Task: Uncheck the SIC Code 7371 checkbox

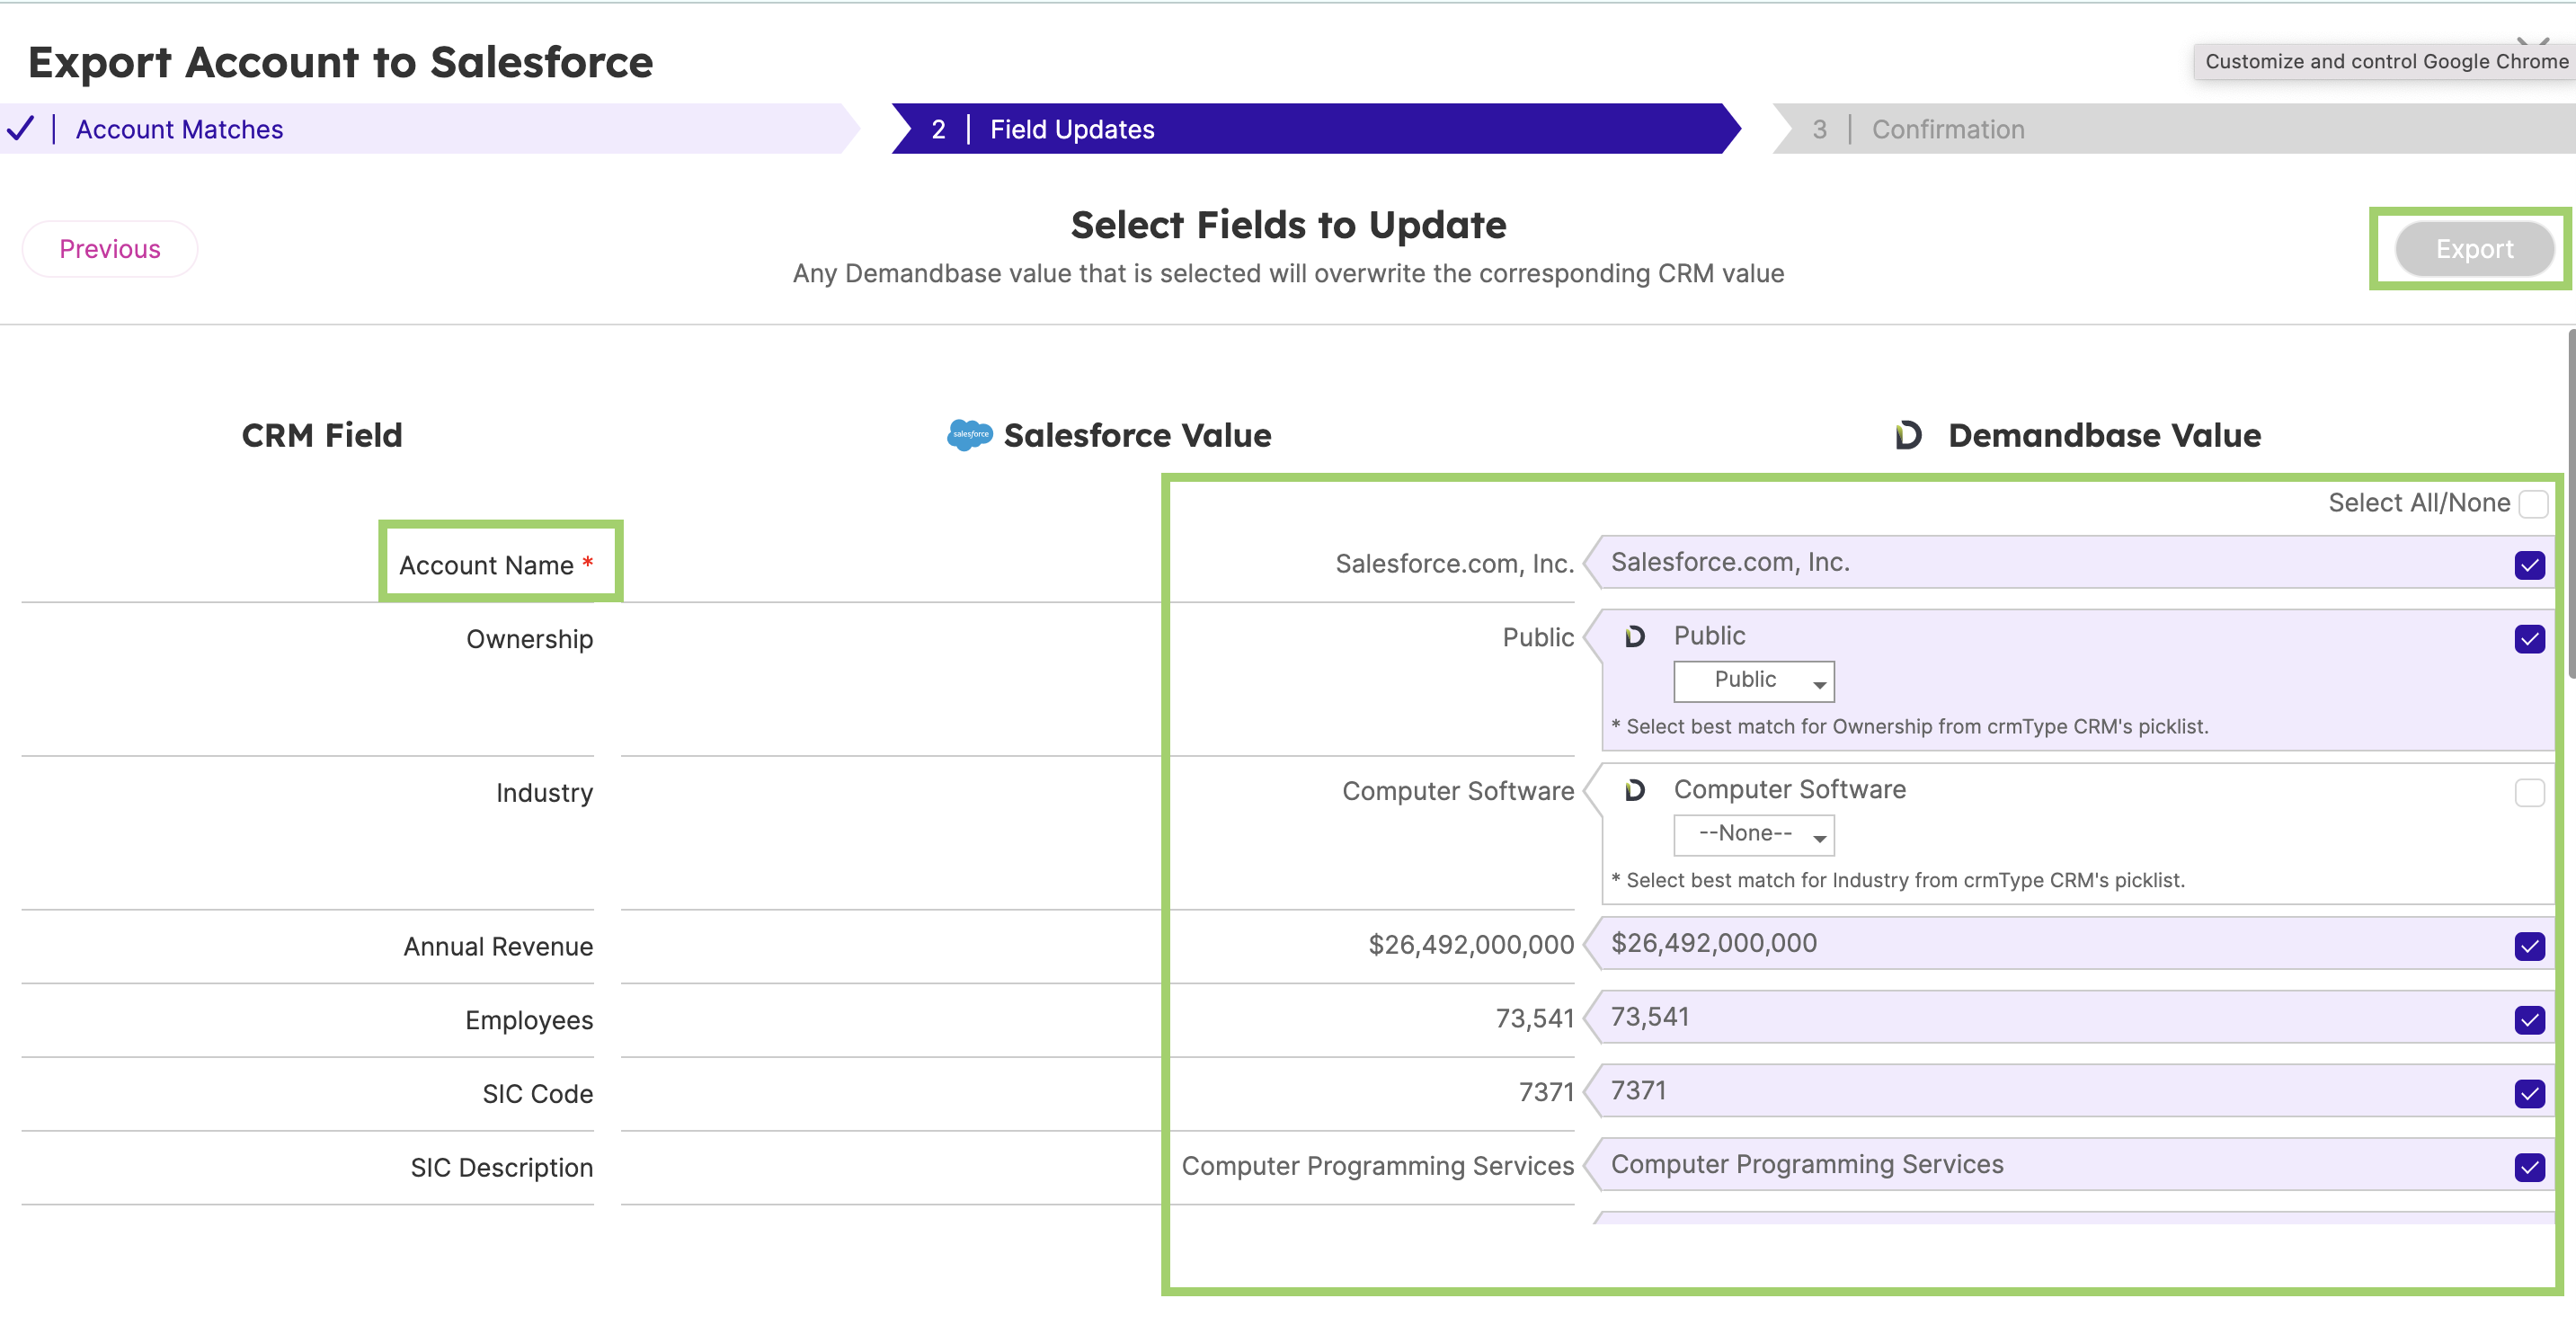Action: point(2529,1094)
